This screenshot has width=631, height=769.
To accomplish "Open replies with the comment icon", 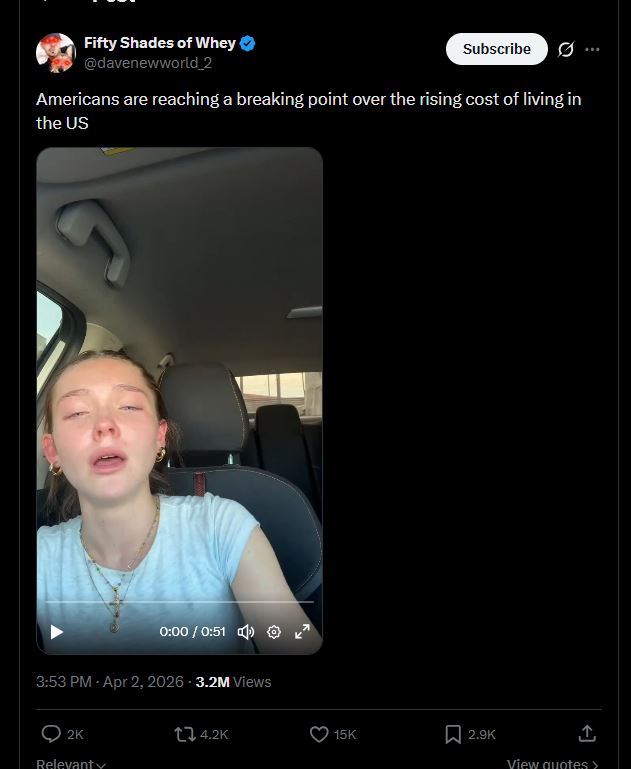I will click(51, 734).
